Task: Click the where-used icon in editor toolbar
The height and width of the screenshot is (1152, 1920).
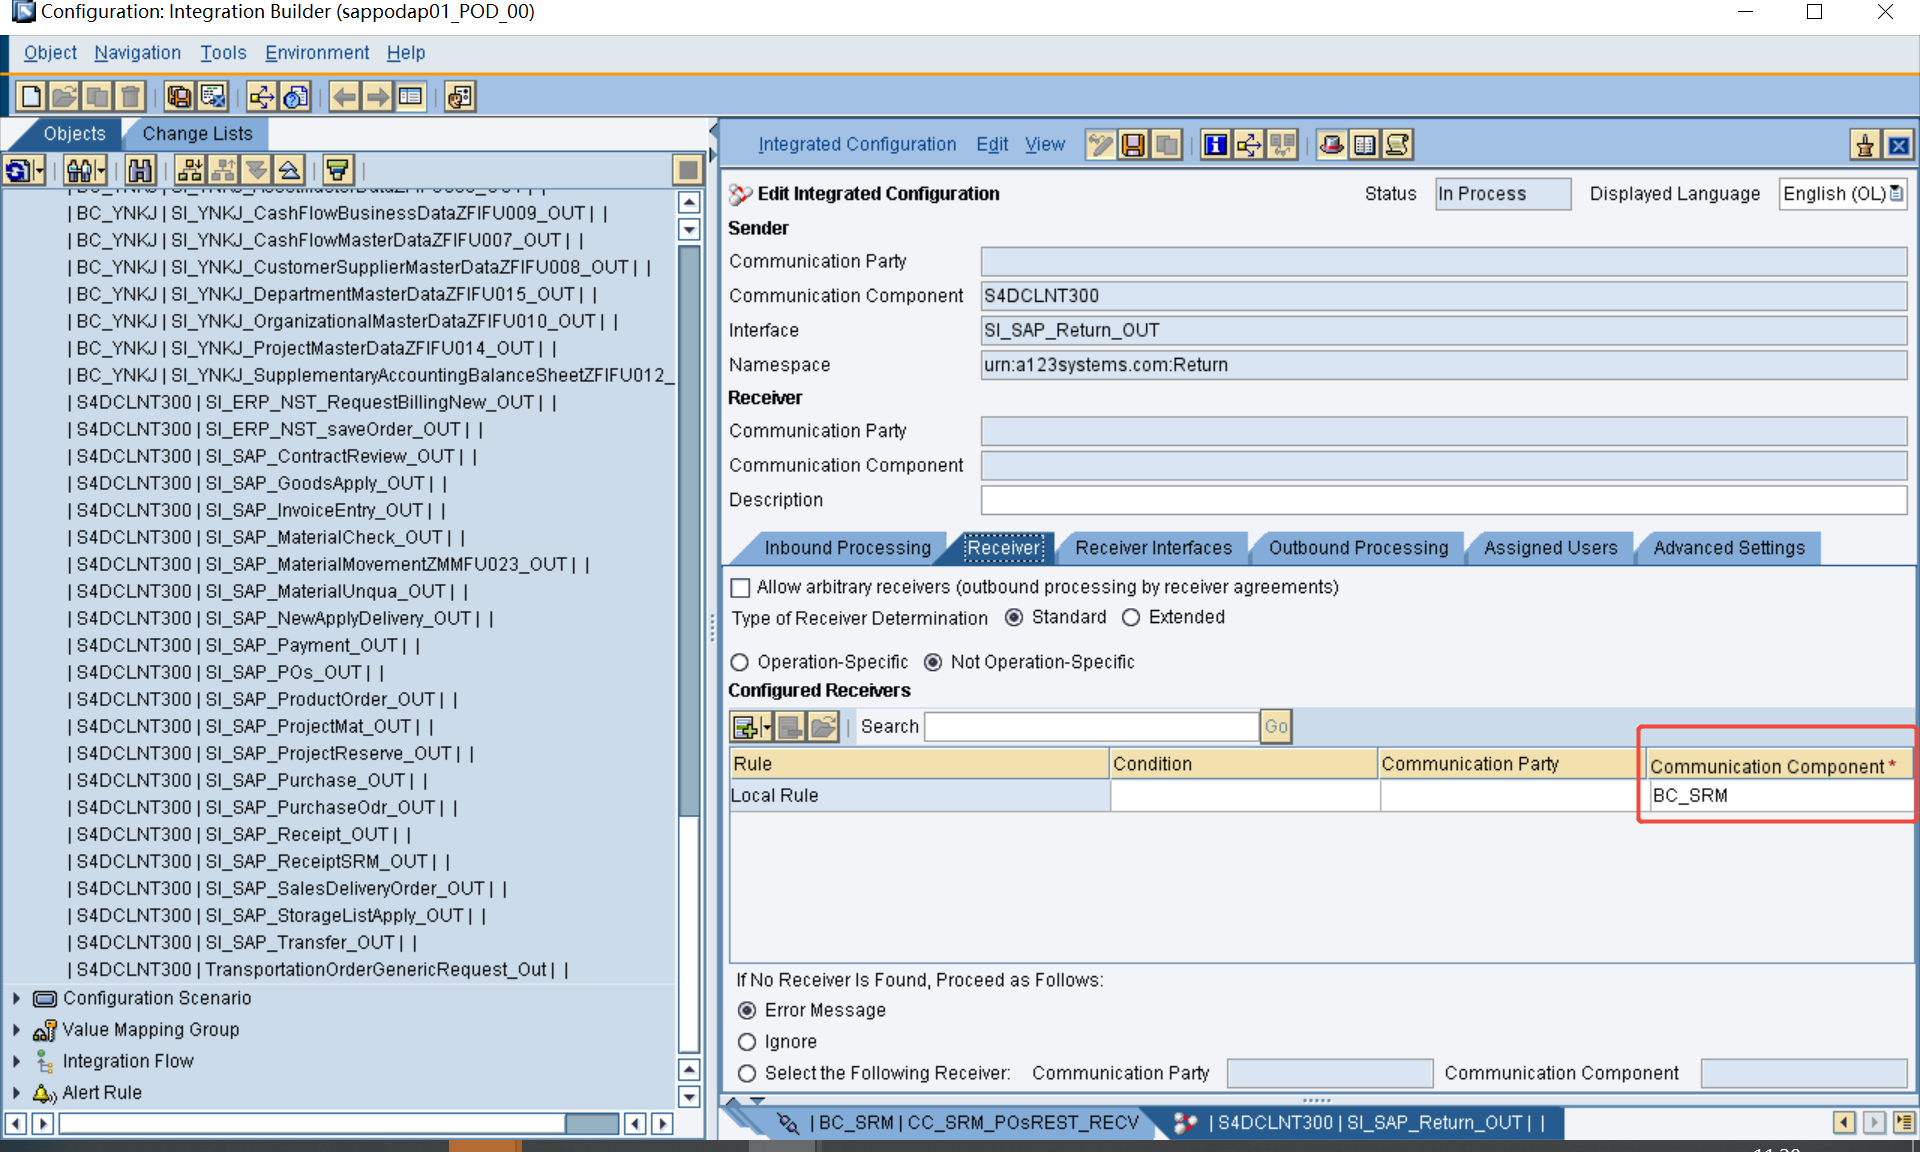Action: (x=1249, y=145)
